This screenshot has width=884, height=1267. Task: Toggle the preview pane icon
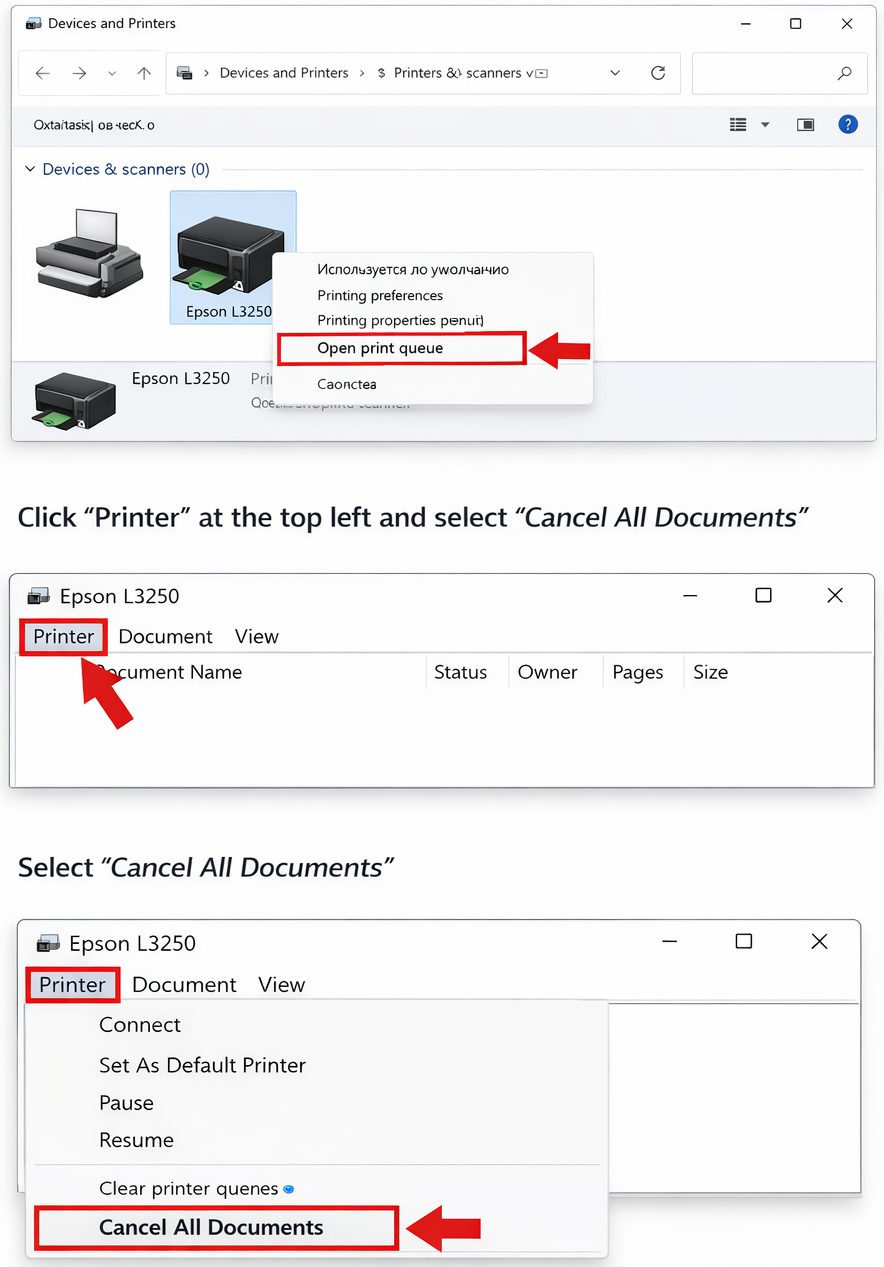[x=805, y=125]
